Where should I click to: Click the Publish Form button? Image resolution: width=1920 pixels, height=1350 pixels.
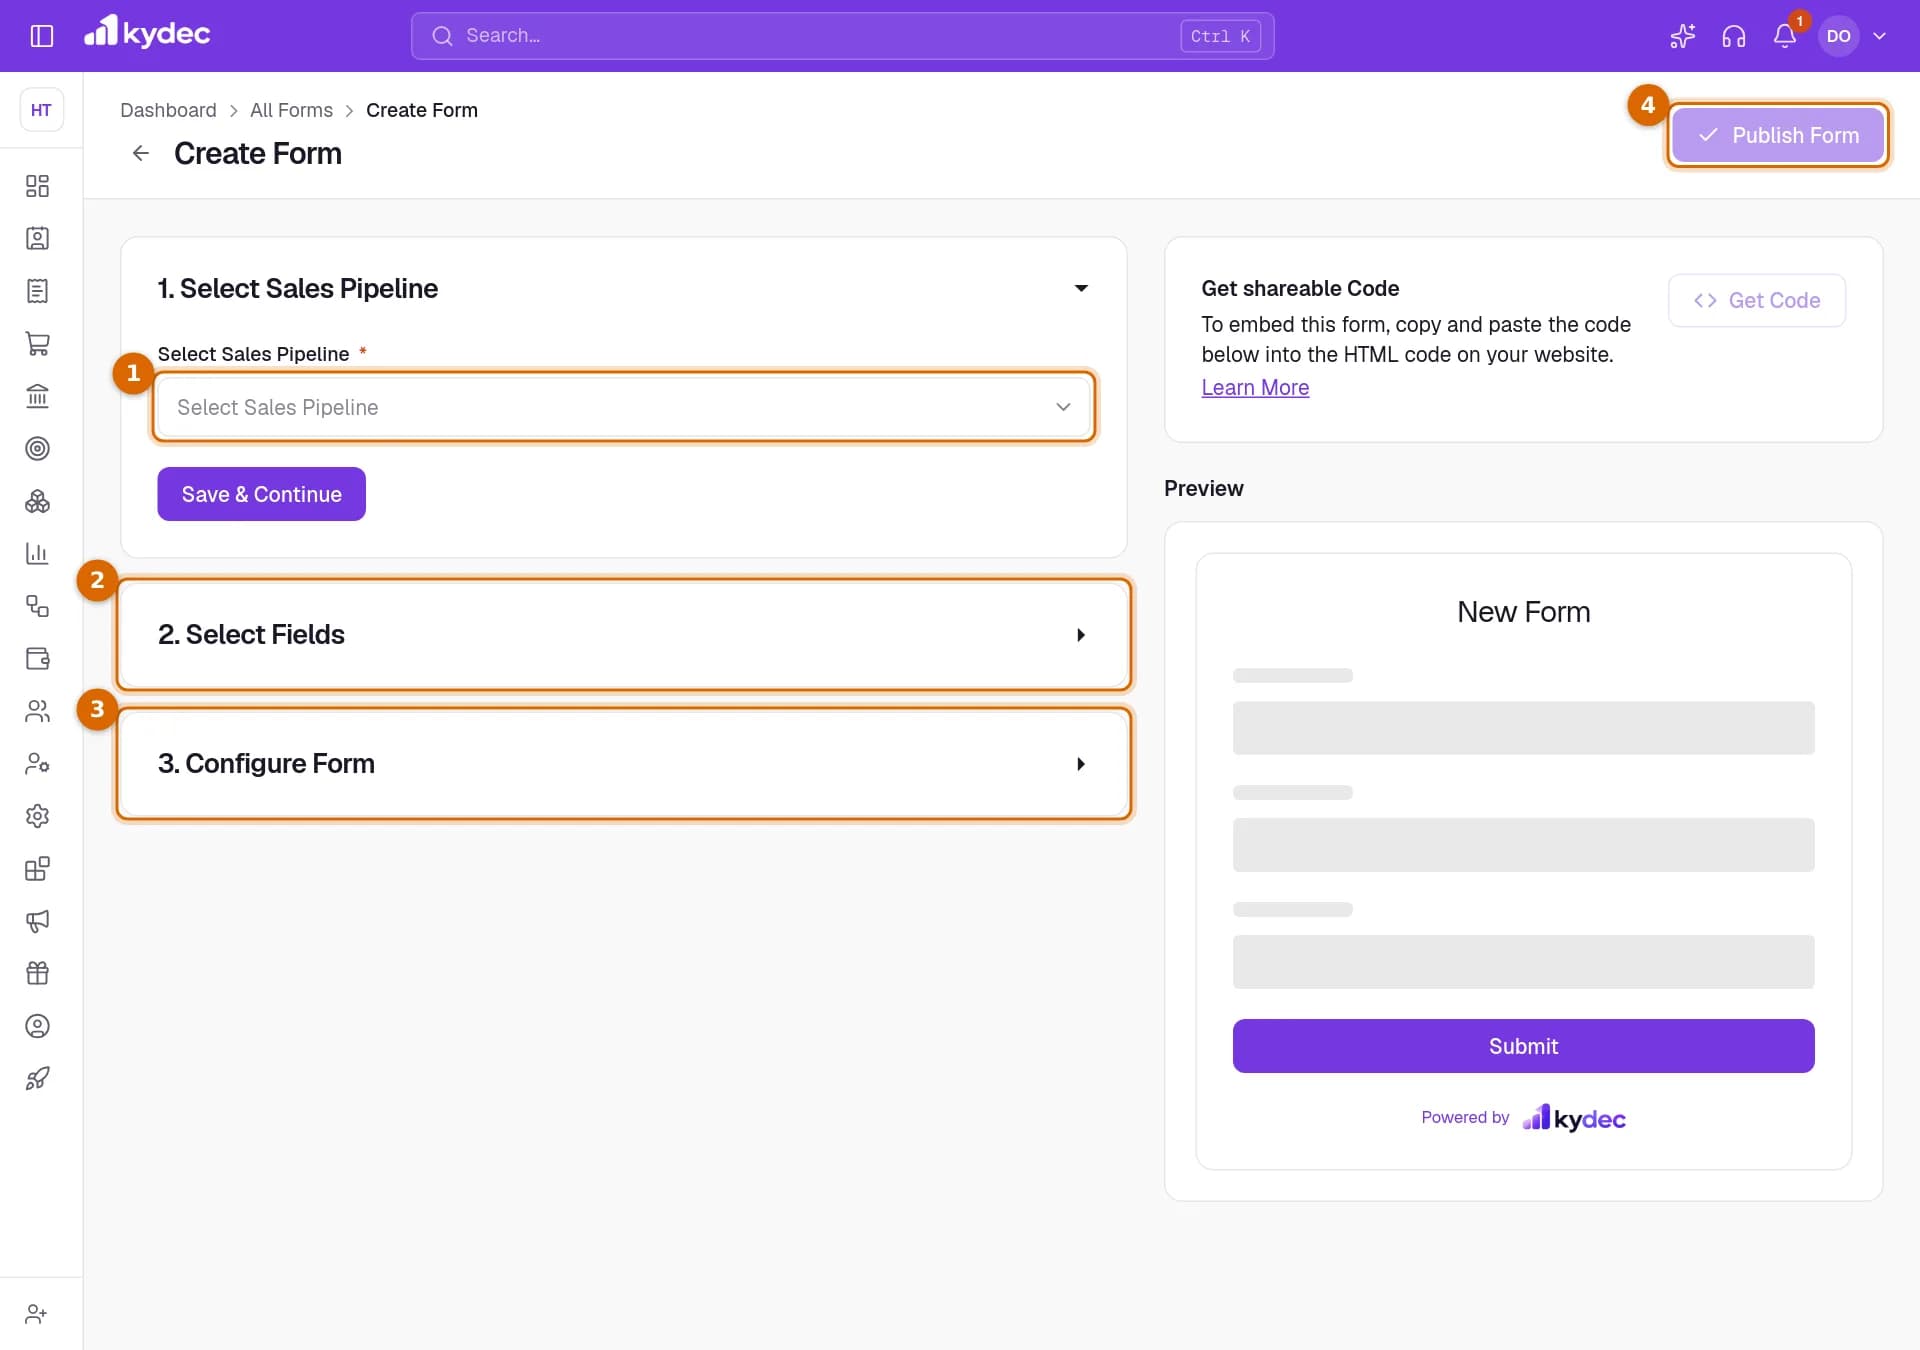[1777, 135]
